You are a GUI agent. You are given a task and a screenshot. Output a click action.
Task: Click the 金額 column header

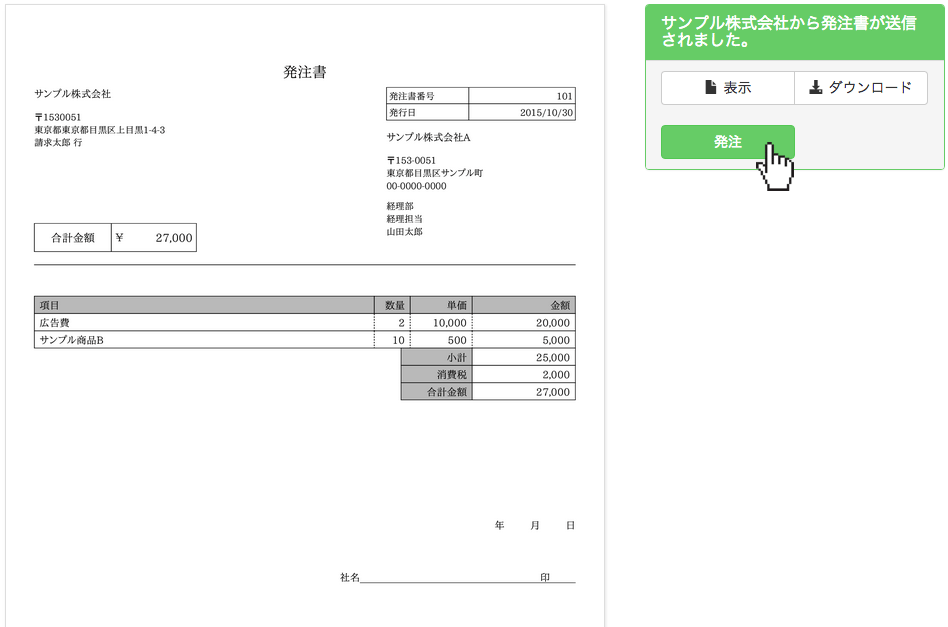[x=524, y=305]
